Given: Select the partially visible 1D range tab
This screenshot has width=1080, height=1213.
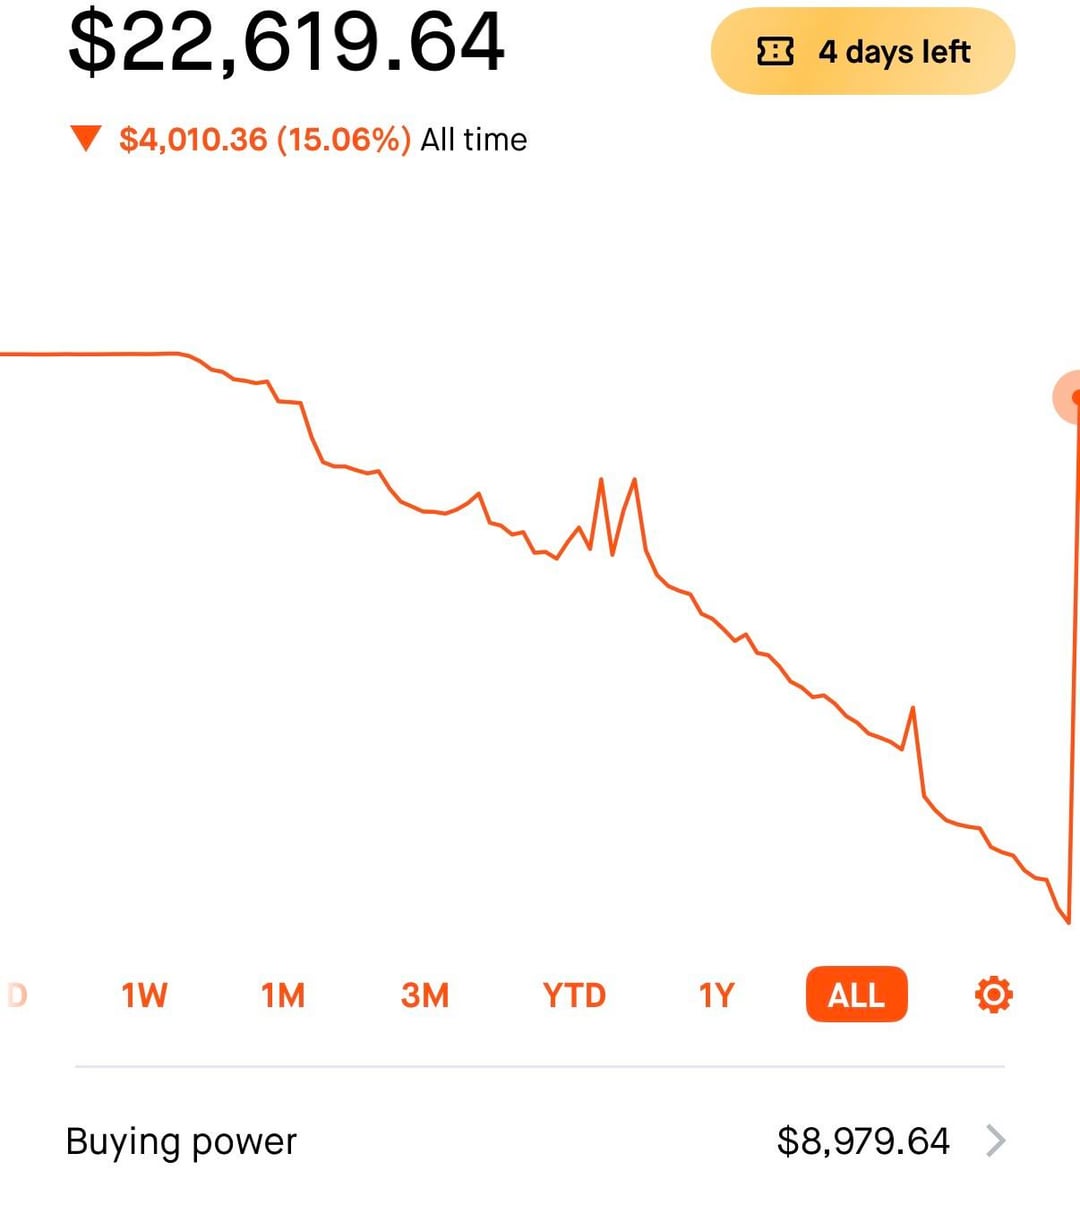Looking at the screenshot, I should pyautogui.click(x=16, y=996).
